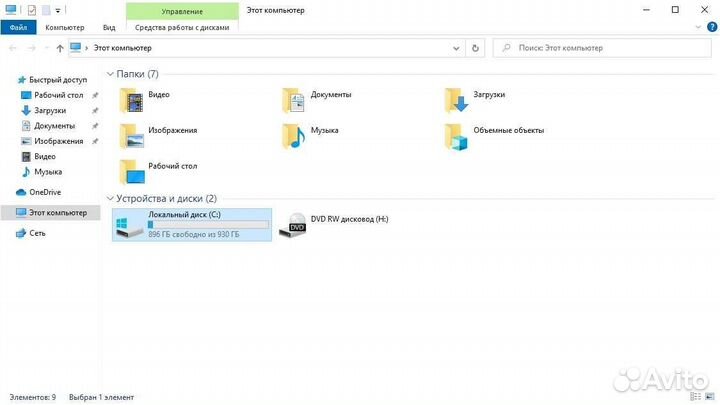Open the address bar history dropdown

click(x=456, y=48)
